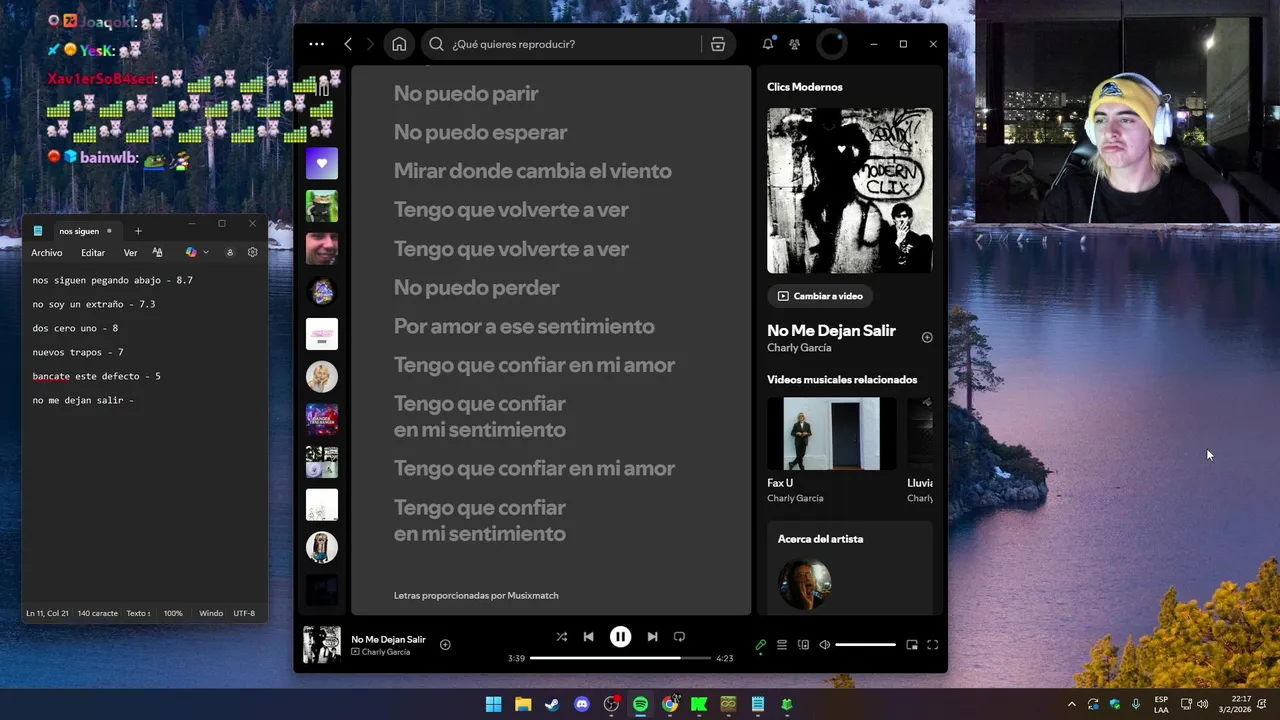
Task: Jump to lyric No puedo parir
Action: [466, 94]
